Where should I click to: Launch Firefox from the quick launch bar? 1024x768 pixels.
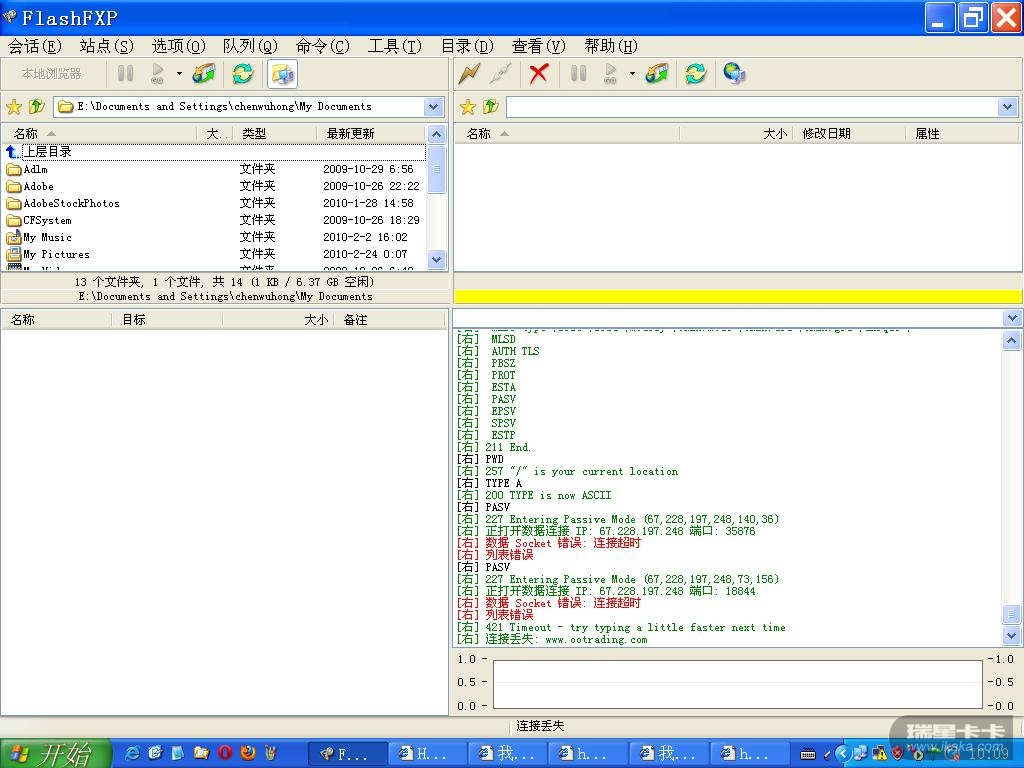[248, 753]
